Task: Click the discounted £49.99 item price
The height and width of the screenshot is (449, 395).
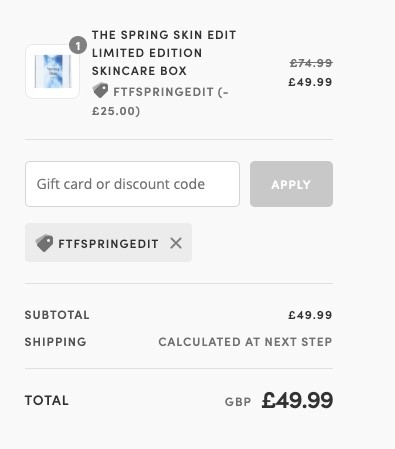Action: pos(310,82)
